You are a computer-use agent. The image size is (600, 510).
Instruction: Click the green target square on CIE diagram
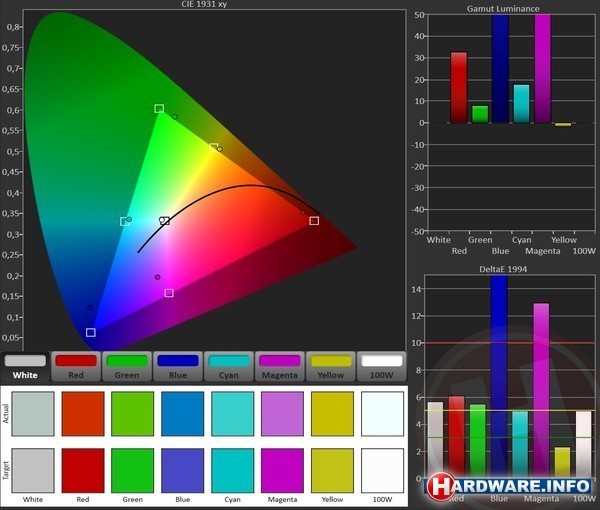point(159,108)
